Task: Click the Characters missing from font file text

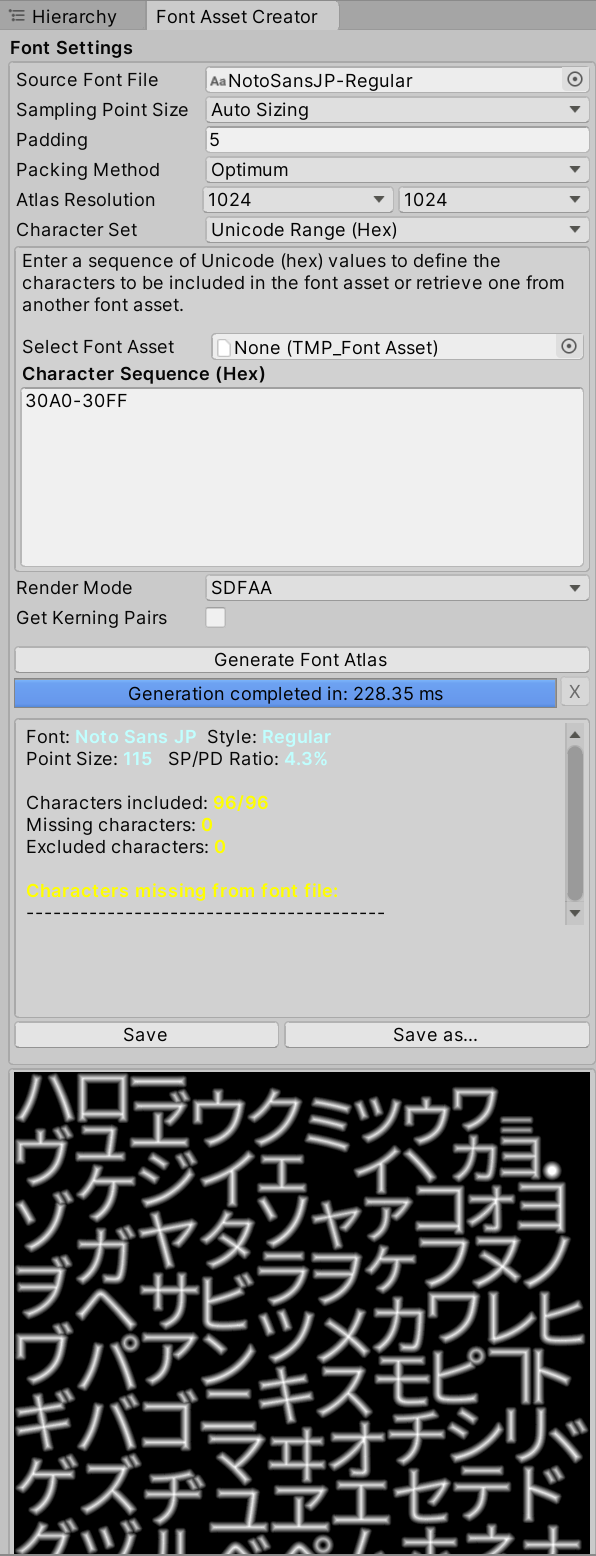Action: point(182,891)
